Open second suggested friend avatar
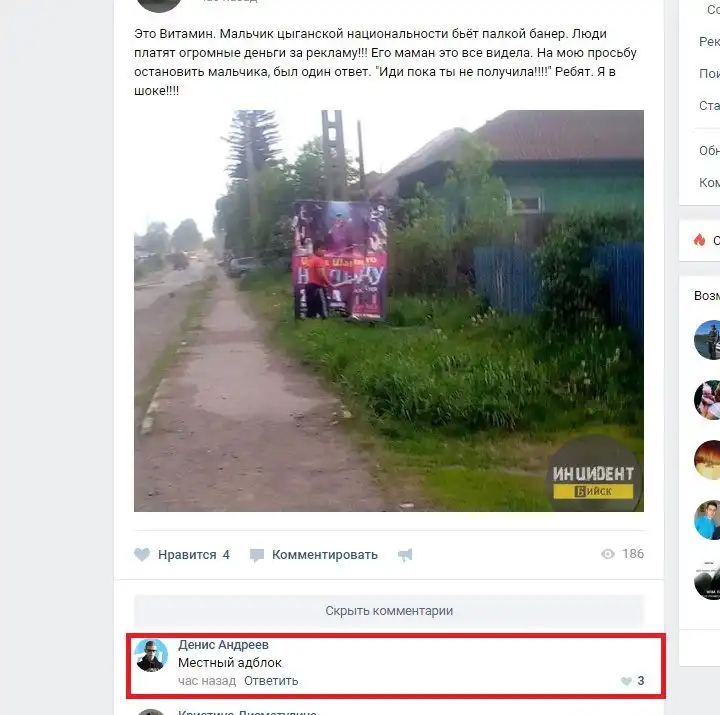The image size is (720, 715). [707, 400]
